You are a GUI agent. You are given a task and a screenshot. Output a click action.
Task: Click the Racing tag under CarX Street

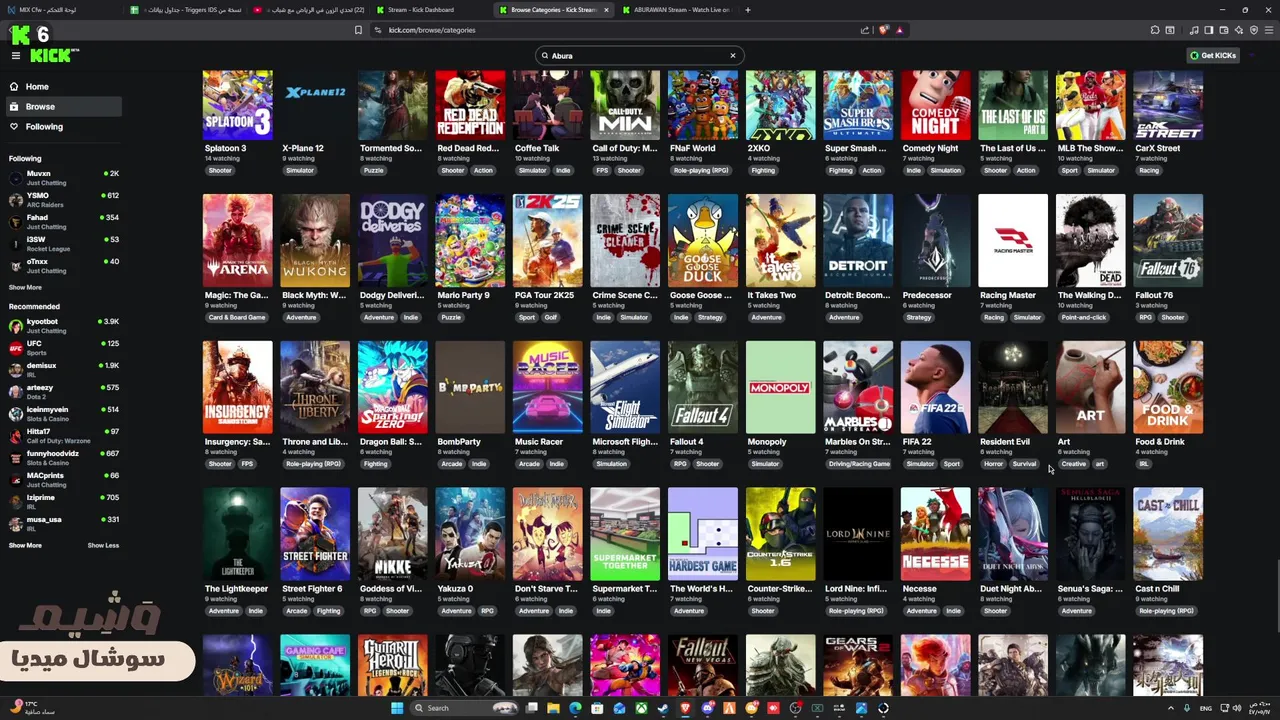pyautogui.click(x=1149, y=171)
